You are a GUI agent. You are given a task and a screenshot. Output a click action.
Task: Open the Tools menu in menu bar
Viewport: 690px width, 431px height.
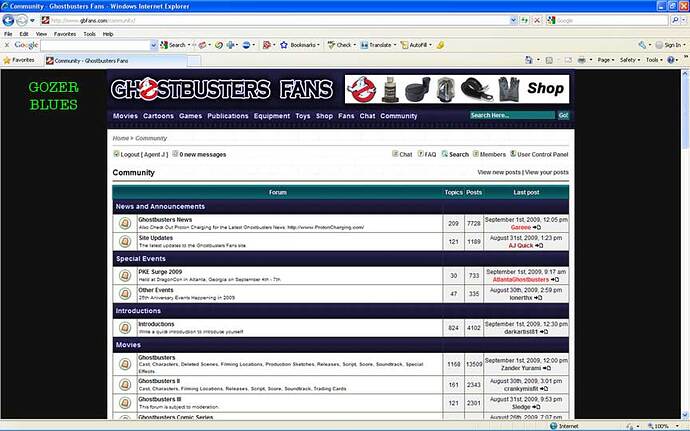click(89, 34)
